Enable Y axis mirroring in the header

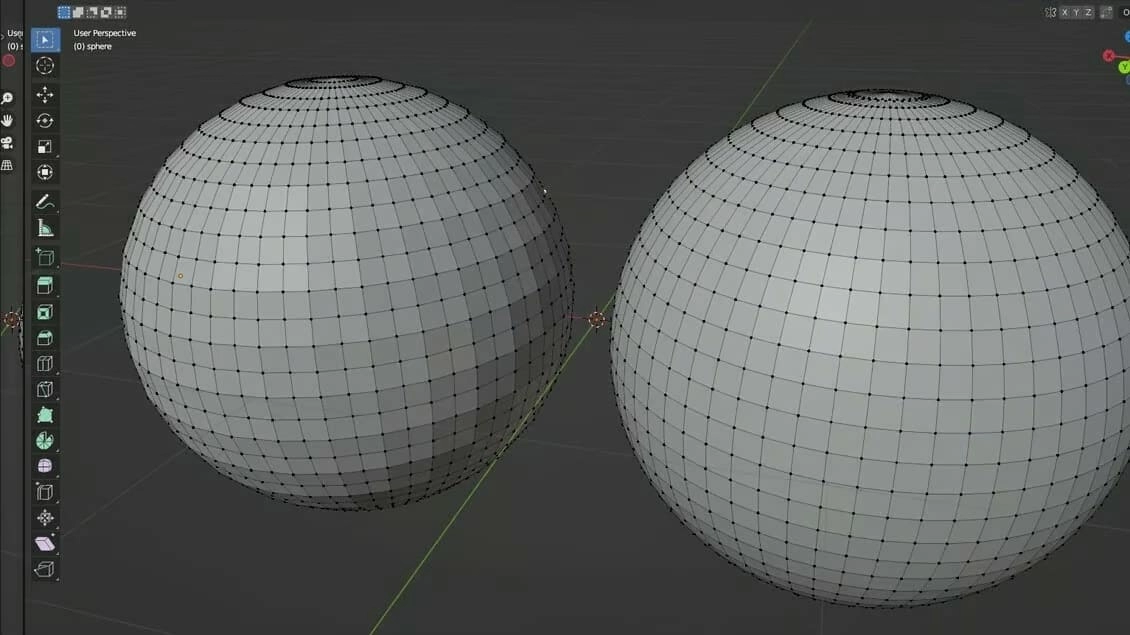tap(1077, 12)
